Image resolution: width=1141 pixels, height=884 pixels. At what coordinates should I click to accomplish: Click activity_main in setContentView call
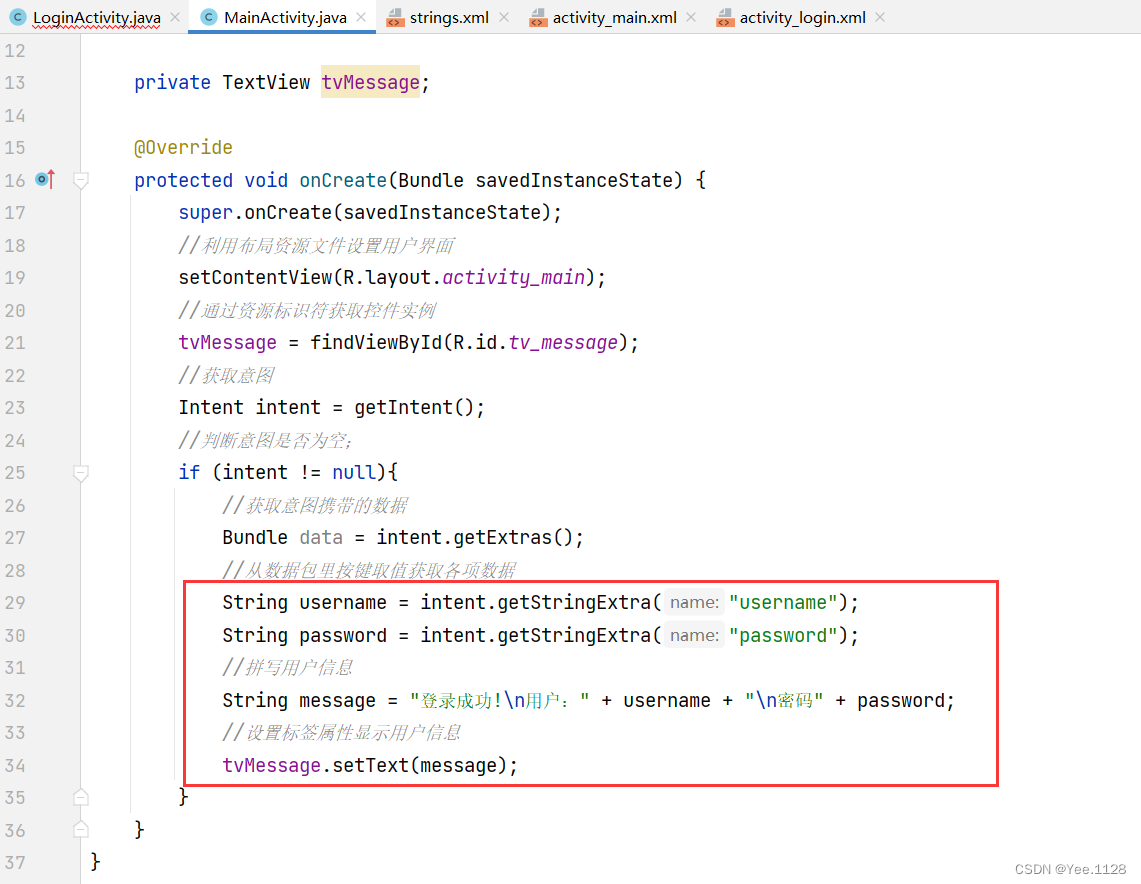(514, 277)
